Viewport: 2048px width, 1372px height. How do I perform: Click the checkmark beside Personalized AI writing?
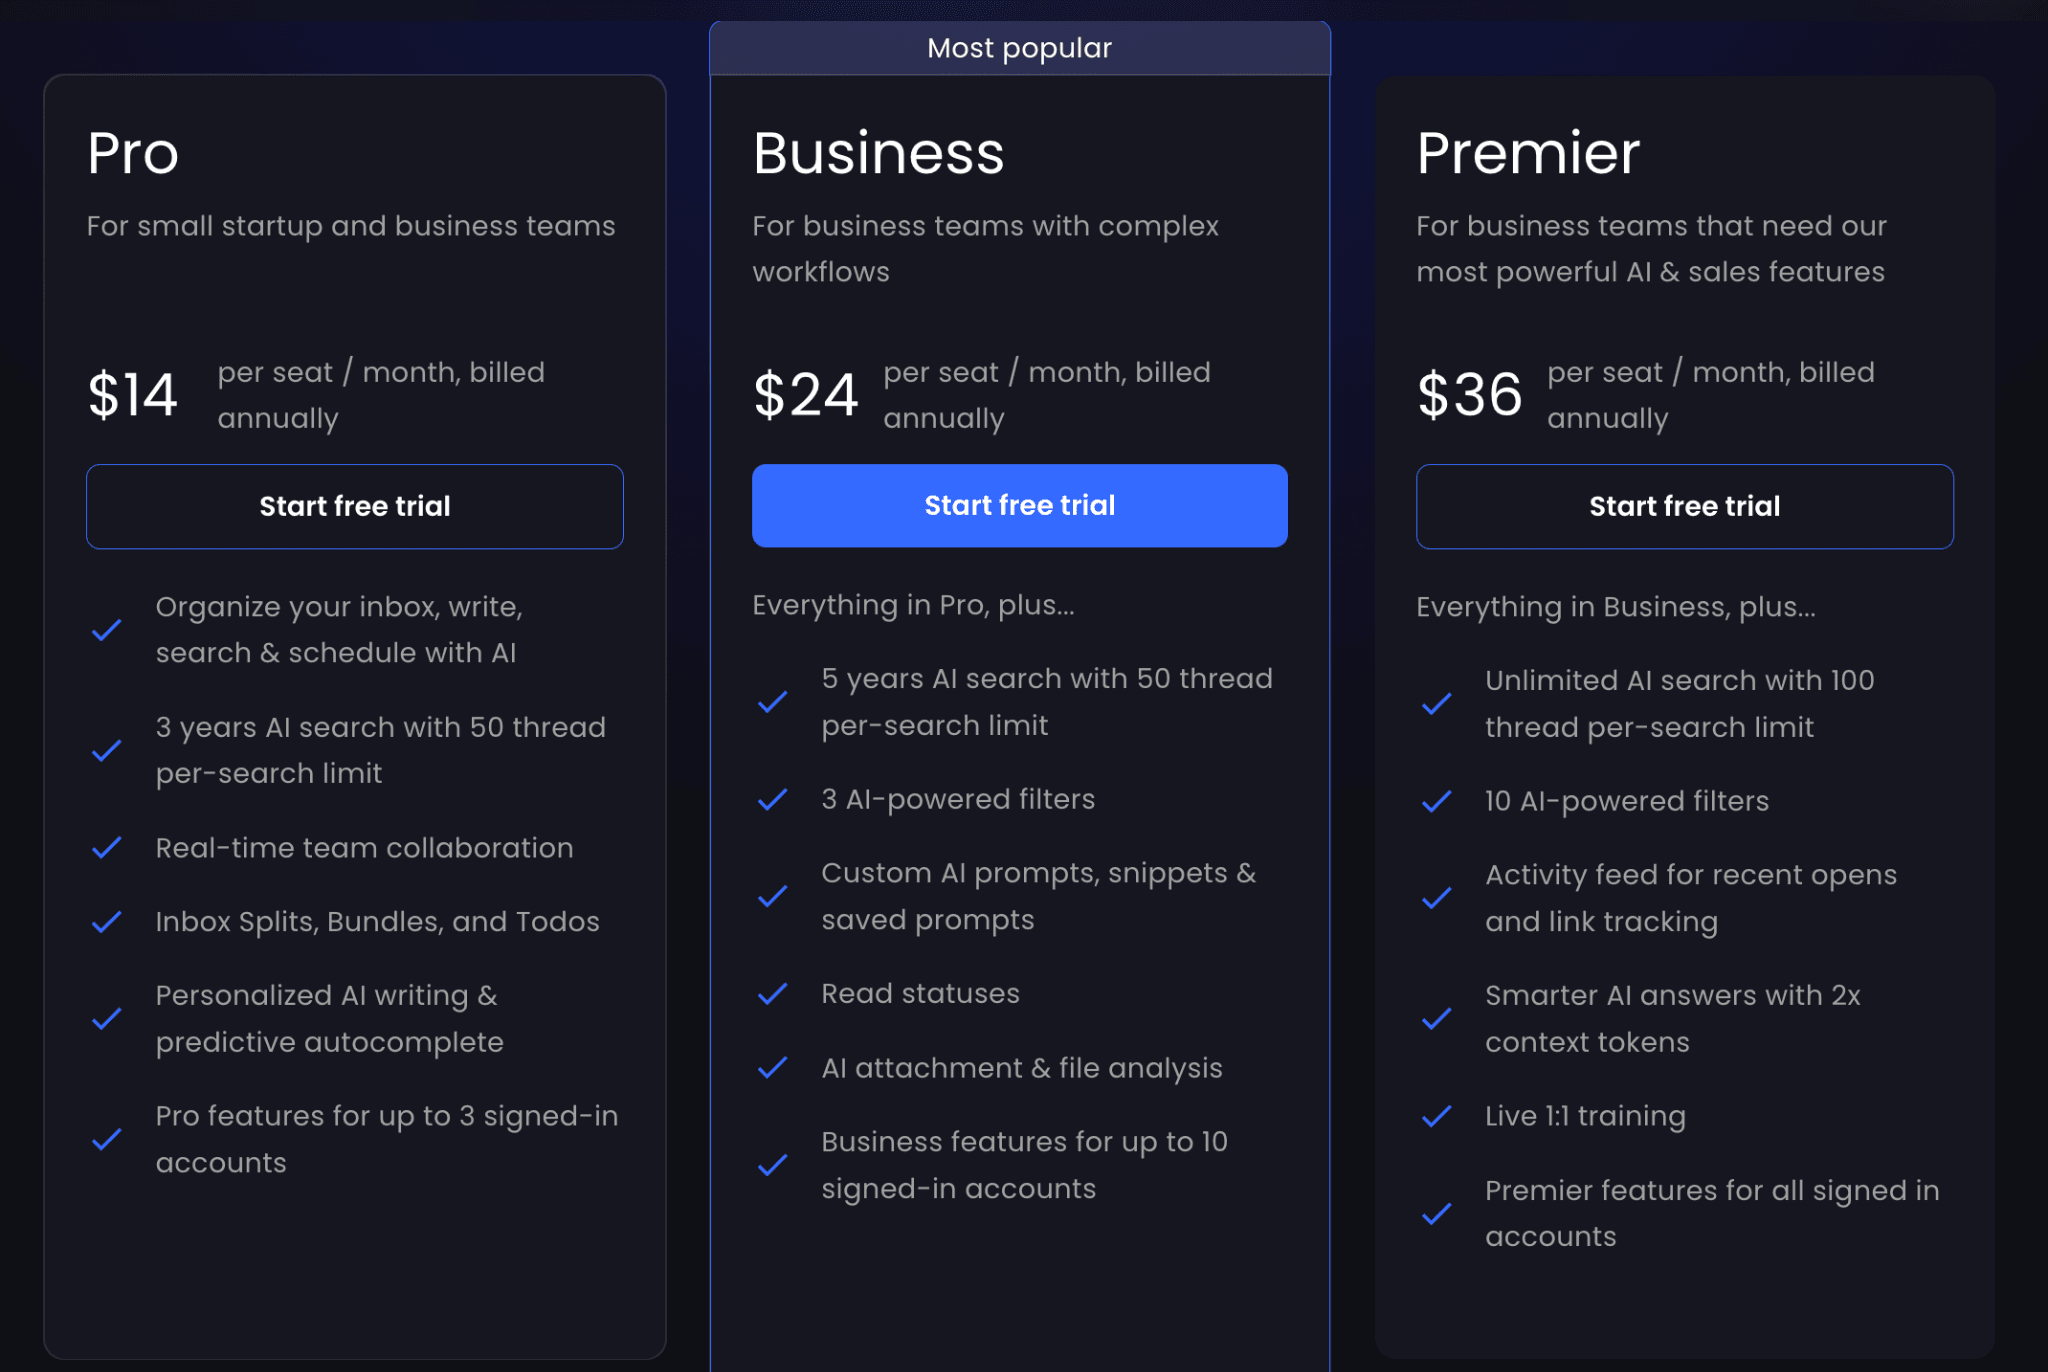(x=107, y=1019)
